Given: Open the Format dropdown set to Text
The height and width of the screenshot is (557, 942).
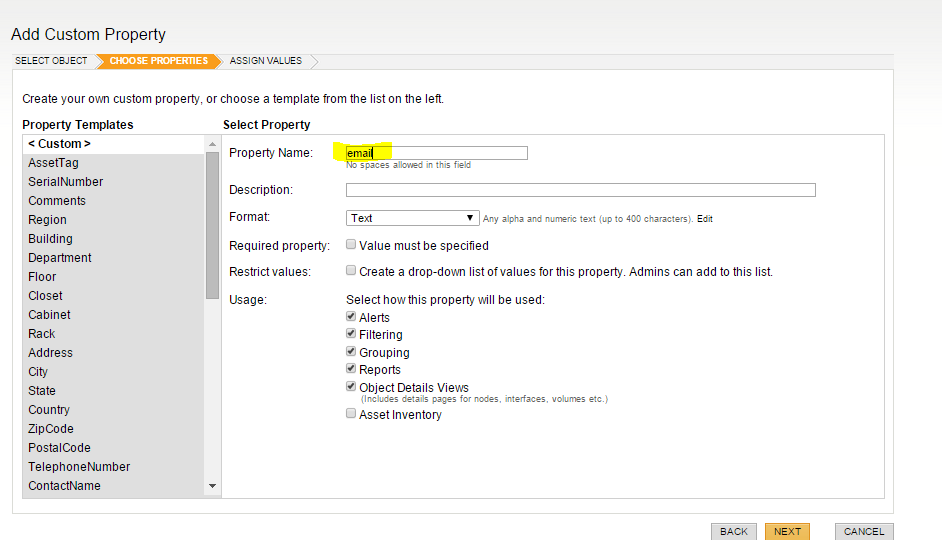Looking at the screenshot, I should [412, 218].
